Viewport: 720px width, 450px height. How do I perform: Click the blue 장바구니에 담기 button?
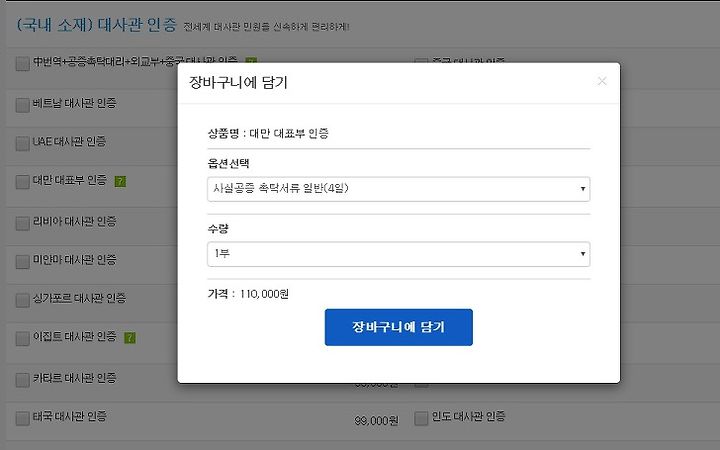(x=399, y=327)
